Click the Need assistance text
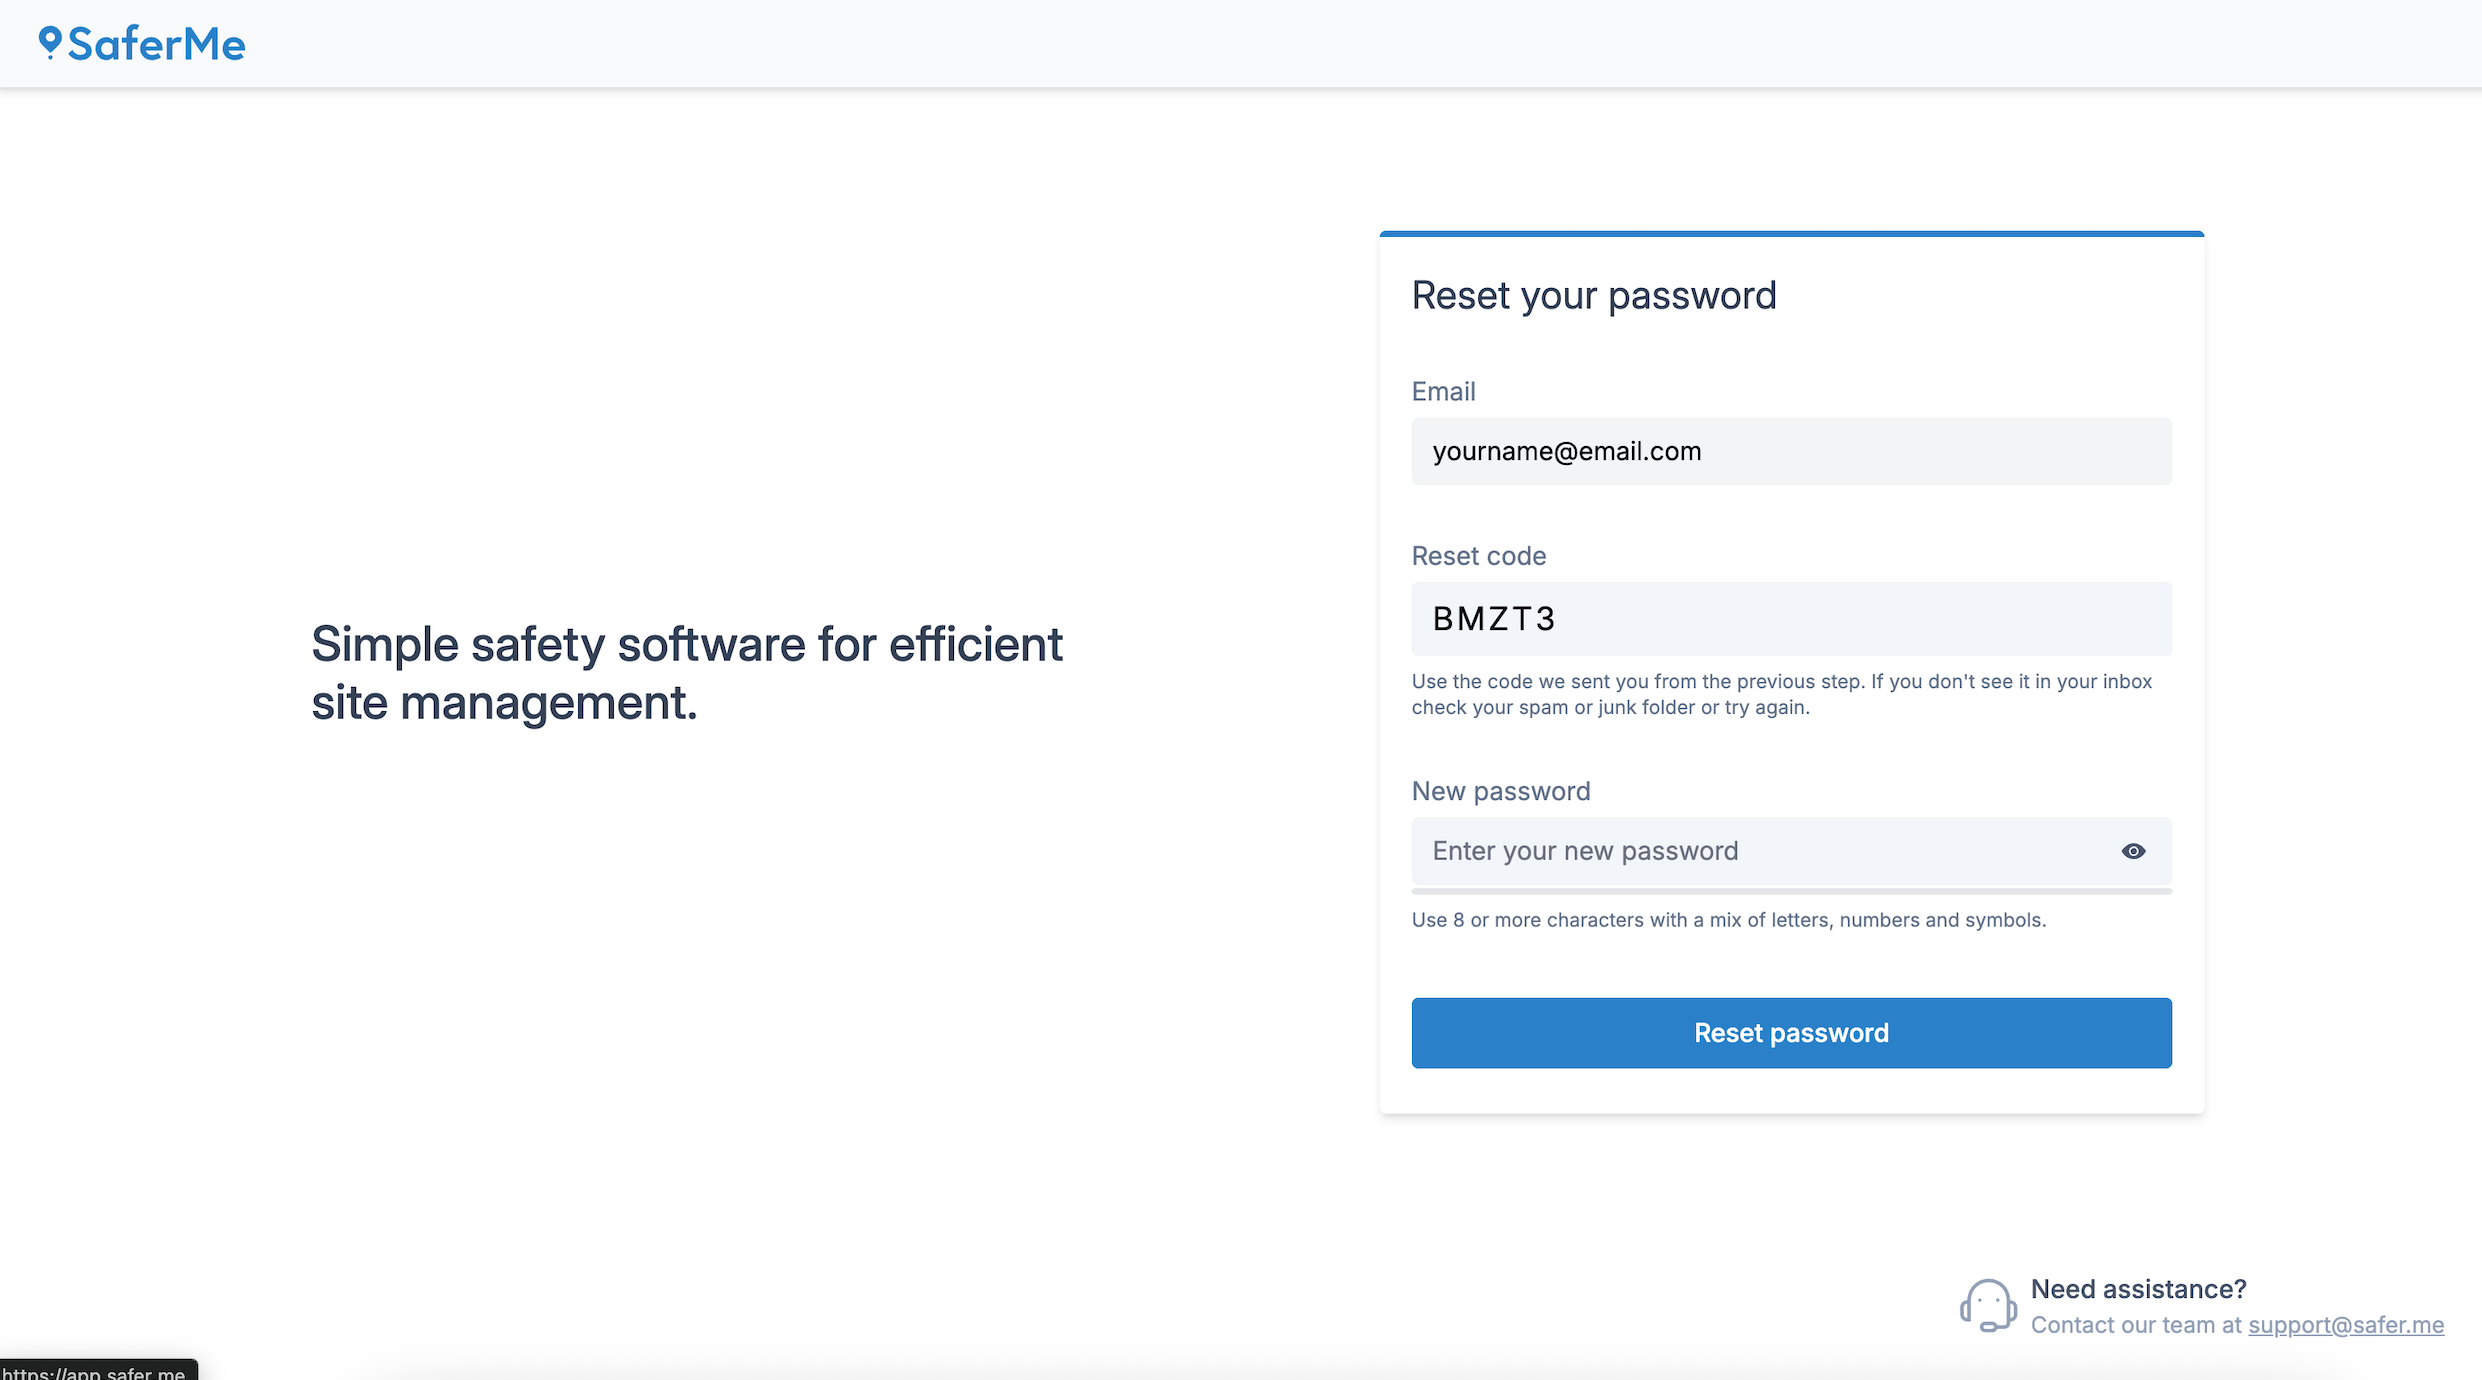This screenshot has width=2482, height=1380. [2139, 1289]
